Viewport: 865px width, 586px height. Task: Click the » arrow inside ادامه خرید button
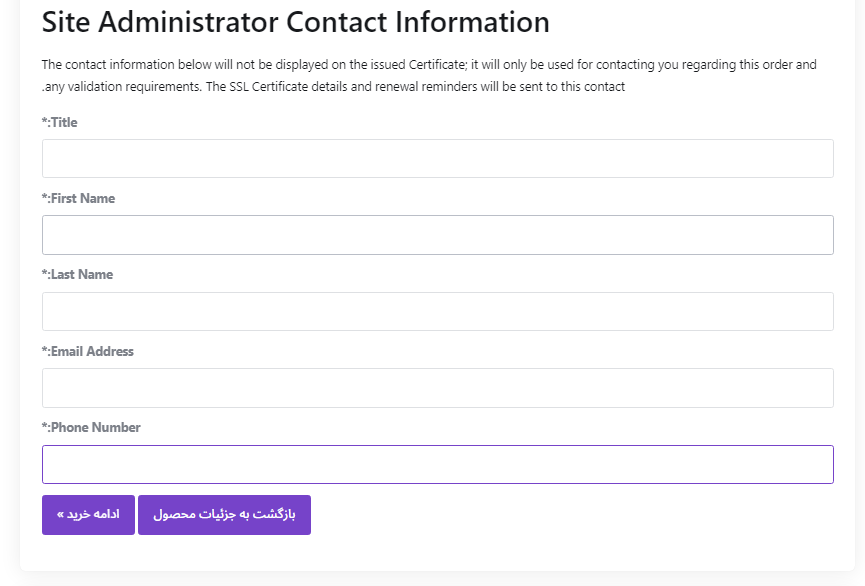point(60,514)
